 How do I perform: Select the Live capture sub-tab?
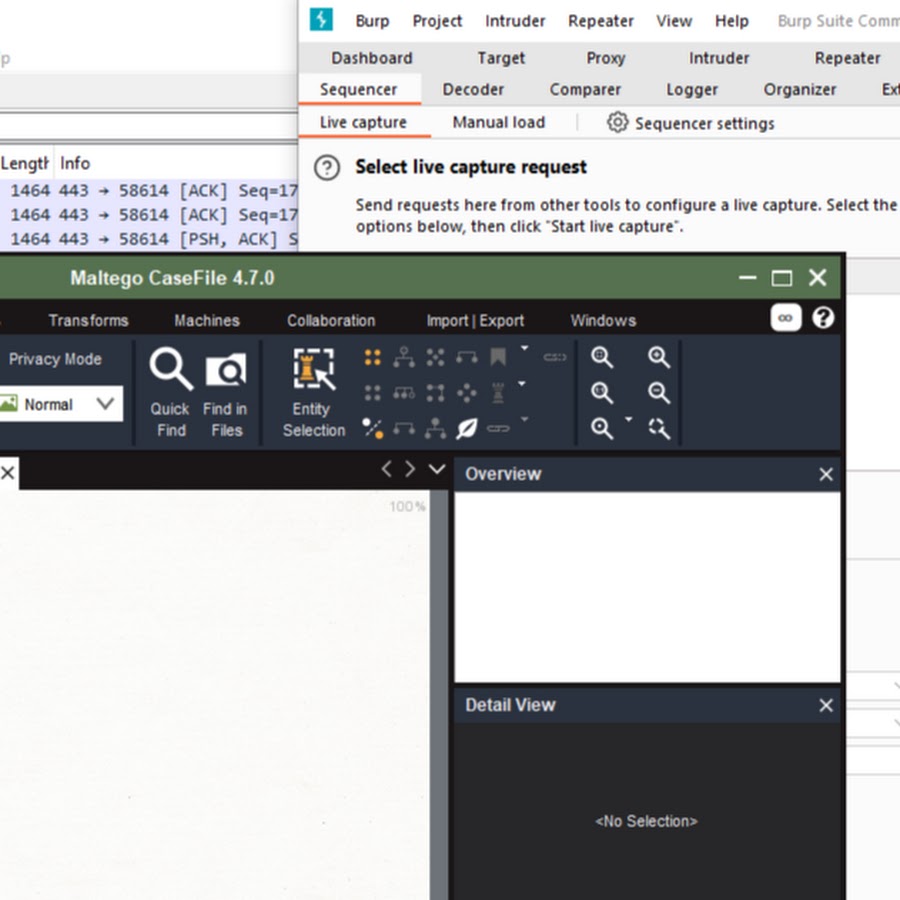(x=363, y=122)
